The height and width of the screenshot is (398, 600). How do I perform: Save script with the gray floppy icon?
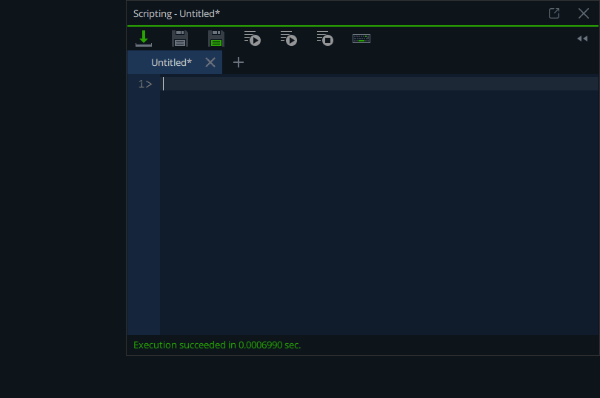click(180, 39)
